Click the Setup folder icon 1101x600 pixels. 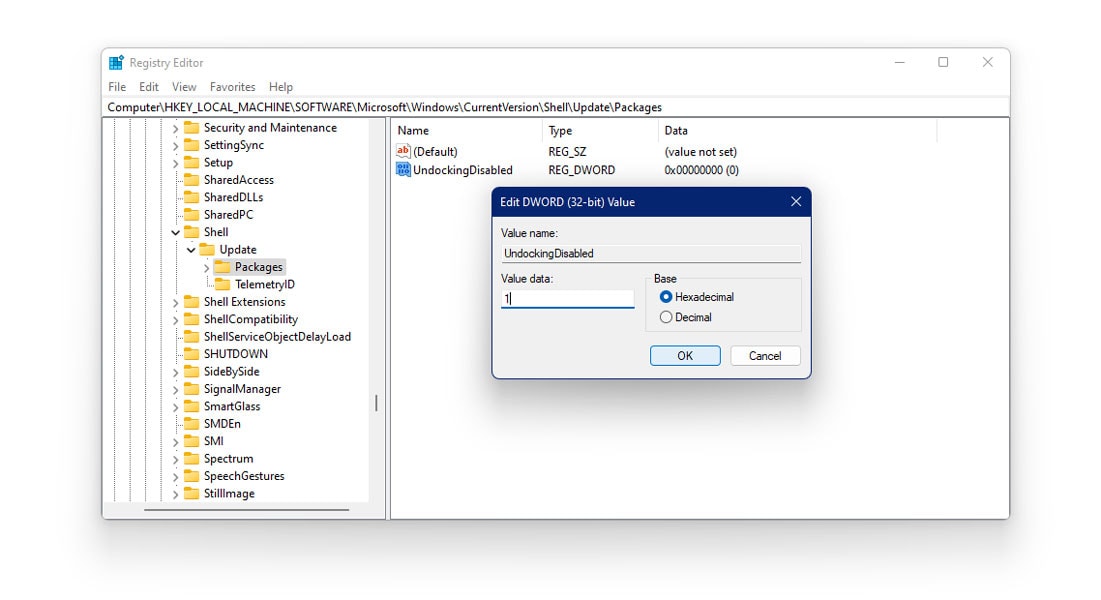(192, 162)
